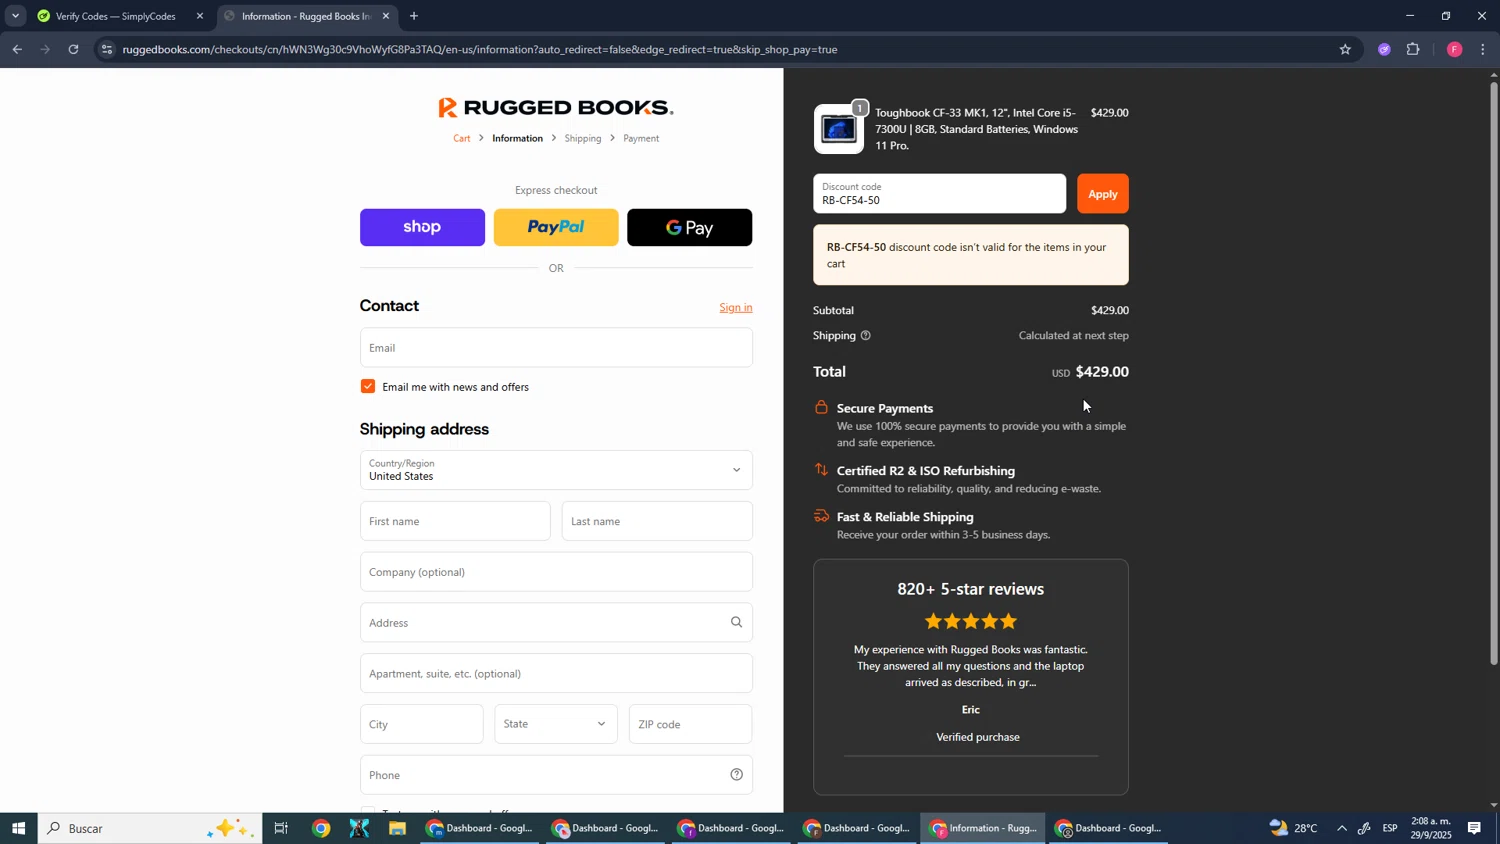1500x844 pixels.
Task: Click phone help question mark icon
Action: [737, 775]
